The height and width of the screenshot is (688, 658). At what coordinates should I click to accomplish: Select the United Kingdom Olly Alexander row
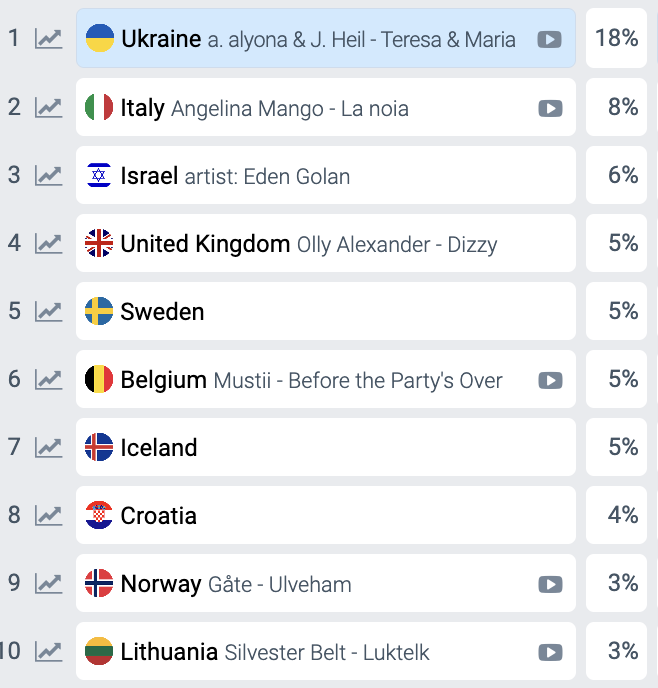coord(326,243)
